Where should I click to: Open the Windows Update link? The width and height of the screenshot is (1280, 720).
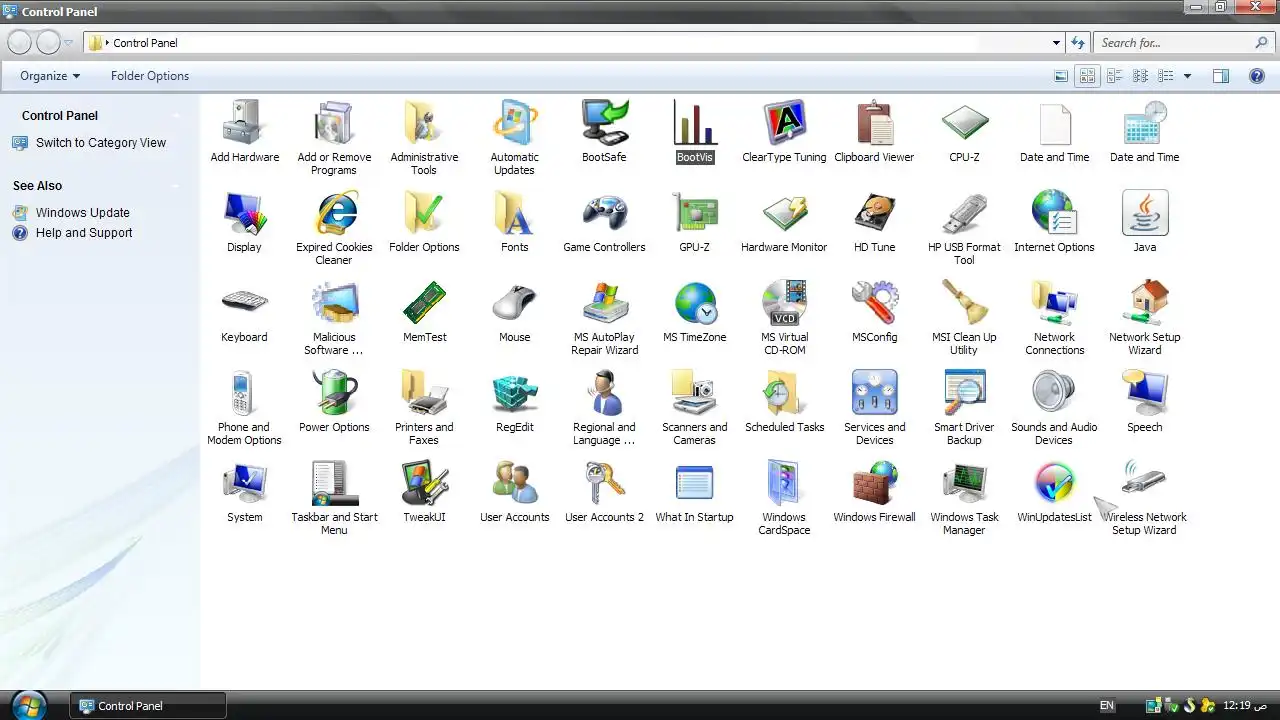point(82,213)
